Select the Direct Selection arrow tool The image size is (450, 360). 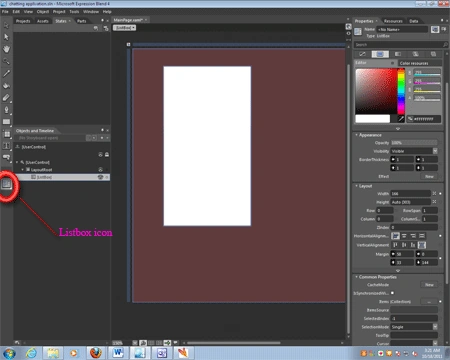click(x=6, y=37)
